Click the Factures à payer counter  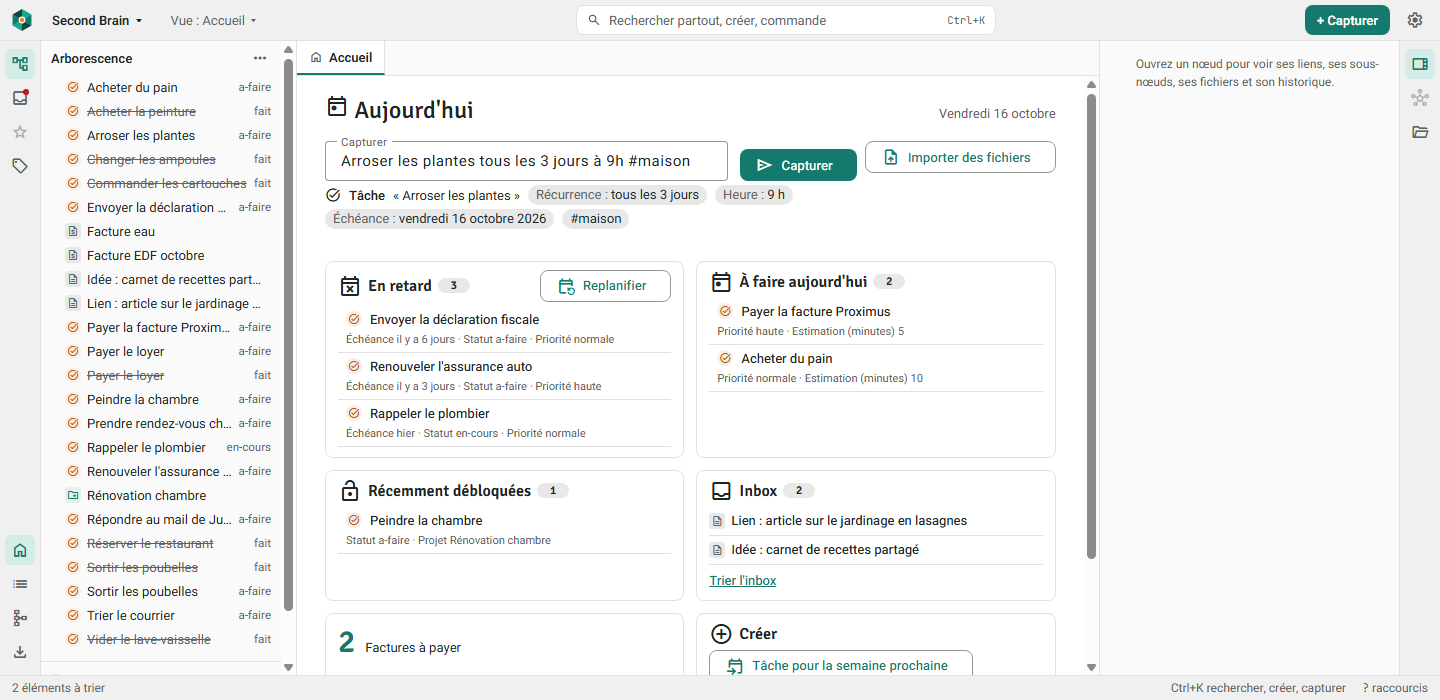point(400,643)
